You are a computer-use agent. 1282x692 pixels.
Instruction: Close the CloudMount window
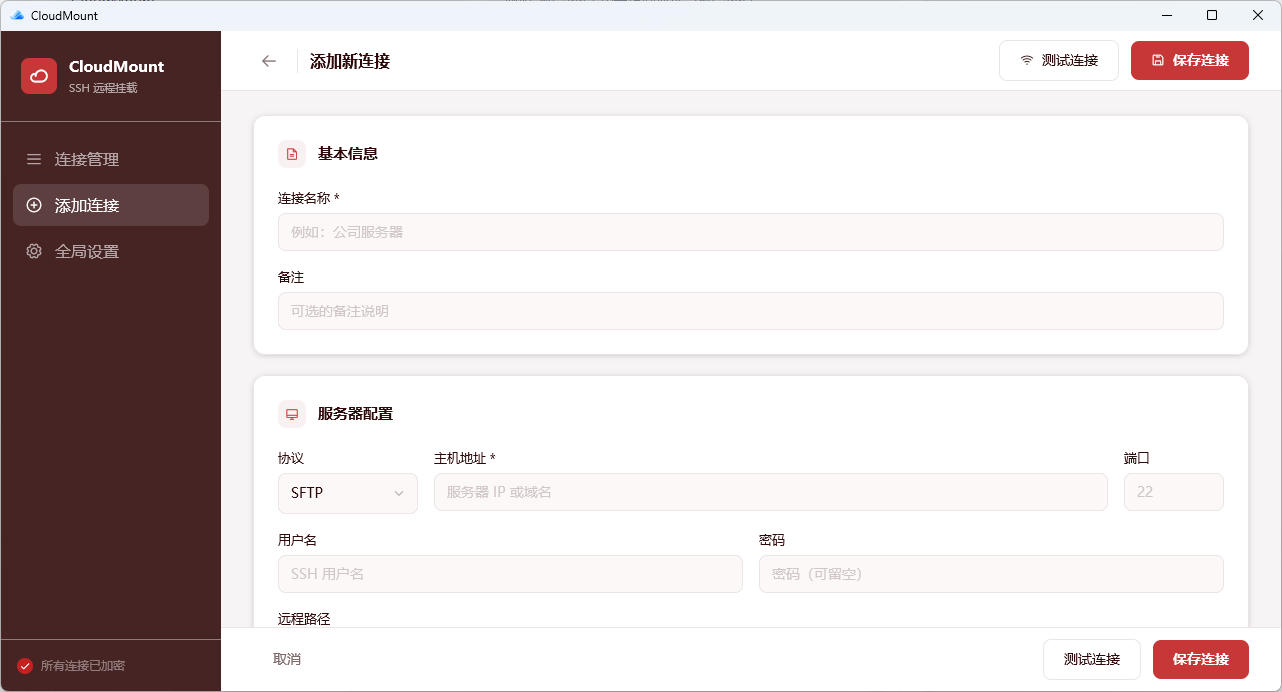click(x=1258, y=16)
